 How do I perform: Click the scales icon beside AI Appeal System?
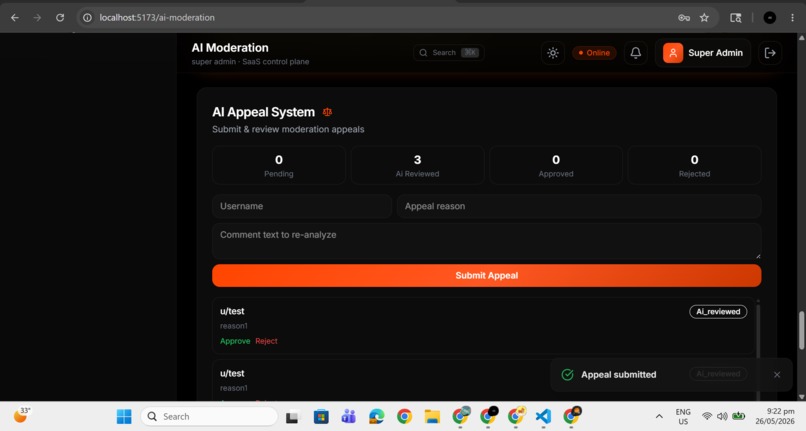tap(327, 112)
